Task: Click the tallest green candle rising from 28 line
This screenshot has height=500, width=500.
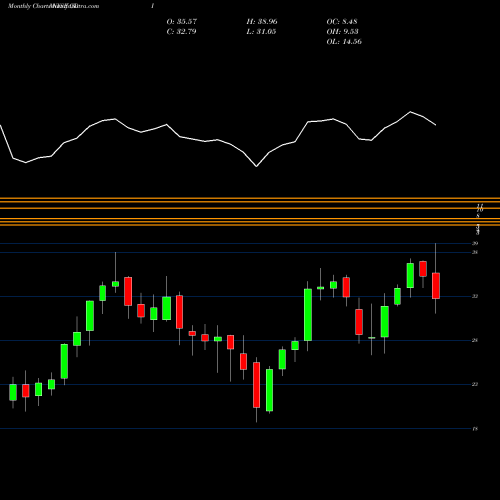Action: click(308, 315)
